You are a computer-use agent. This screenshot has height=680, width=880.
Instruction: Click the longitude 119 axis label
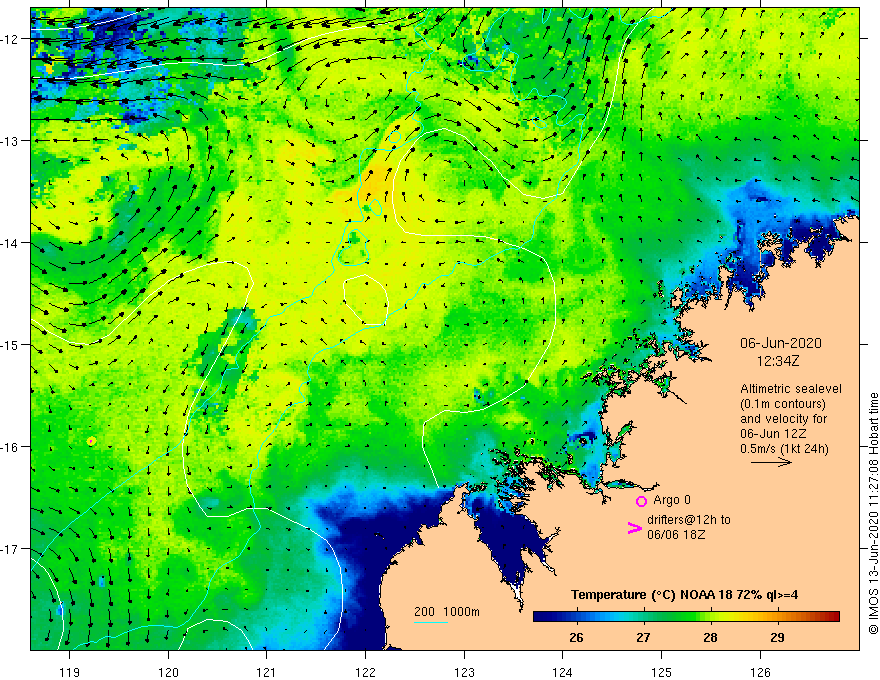click(x=70, y=672)
